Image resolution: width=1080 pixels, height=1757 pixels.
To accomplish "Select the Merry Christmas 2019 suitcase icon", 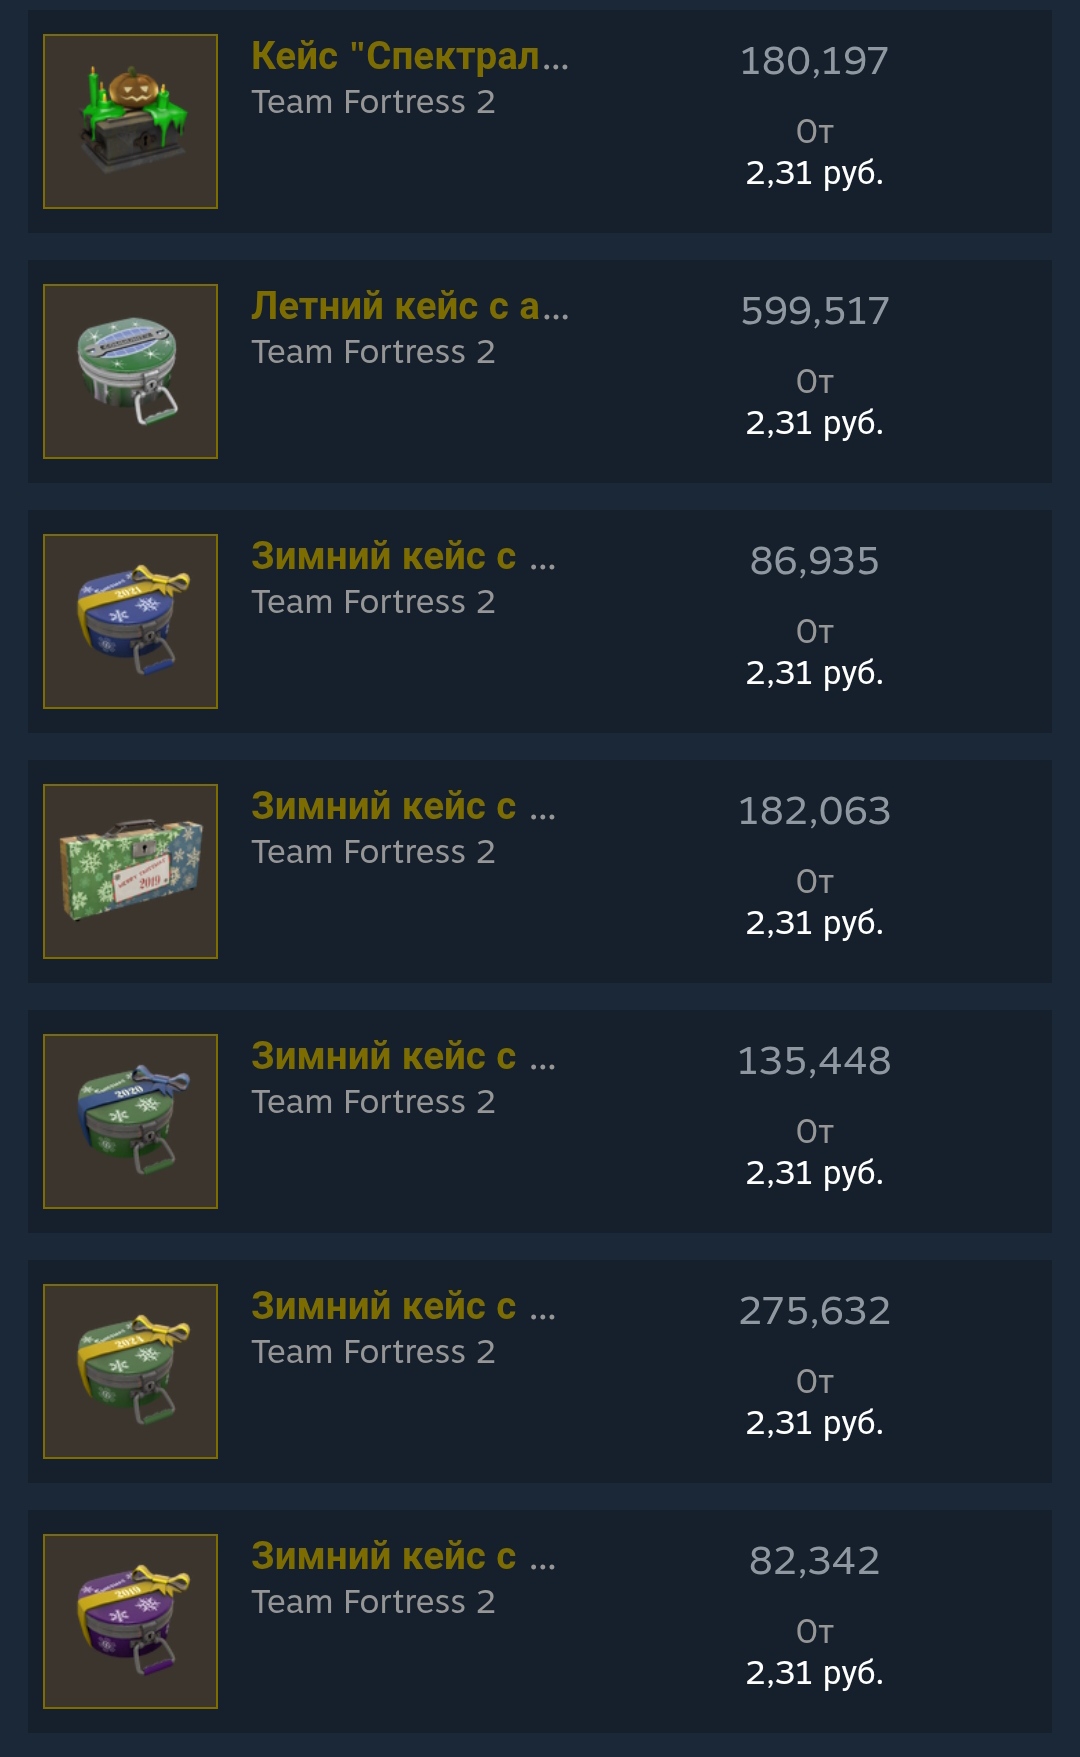I will pyautogui.click(x=130, y=871).
